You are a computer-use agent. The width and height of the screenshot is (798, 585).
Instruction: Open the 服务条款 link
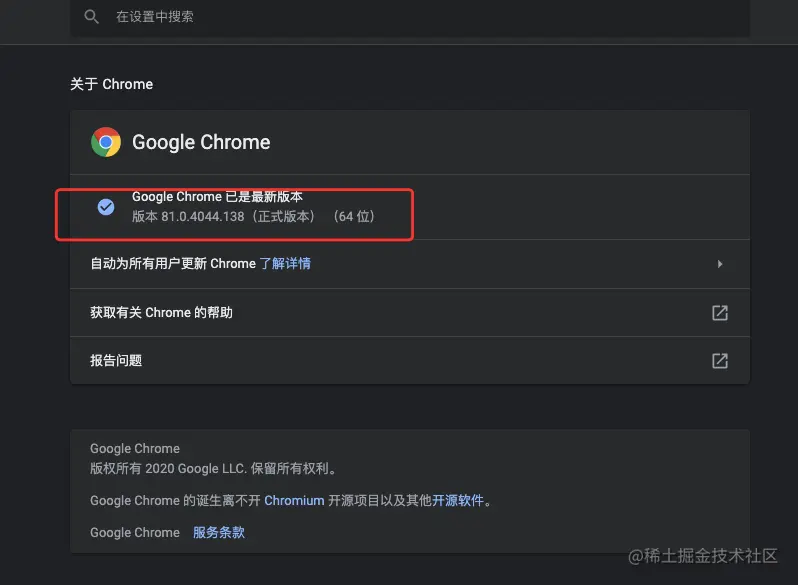click(219, 533)
